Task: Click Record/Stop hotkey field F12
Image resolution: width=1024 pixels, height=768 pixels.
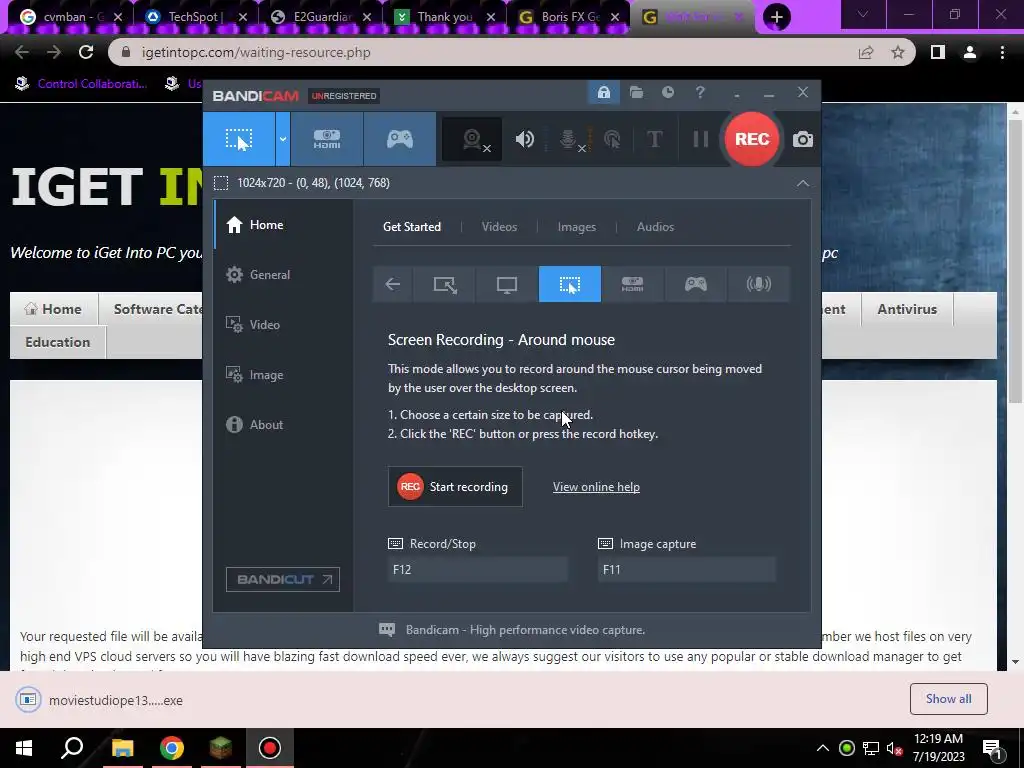Action: [x=478, y=569]
